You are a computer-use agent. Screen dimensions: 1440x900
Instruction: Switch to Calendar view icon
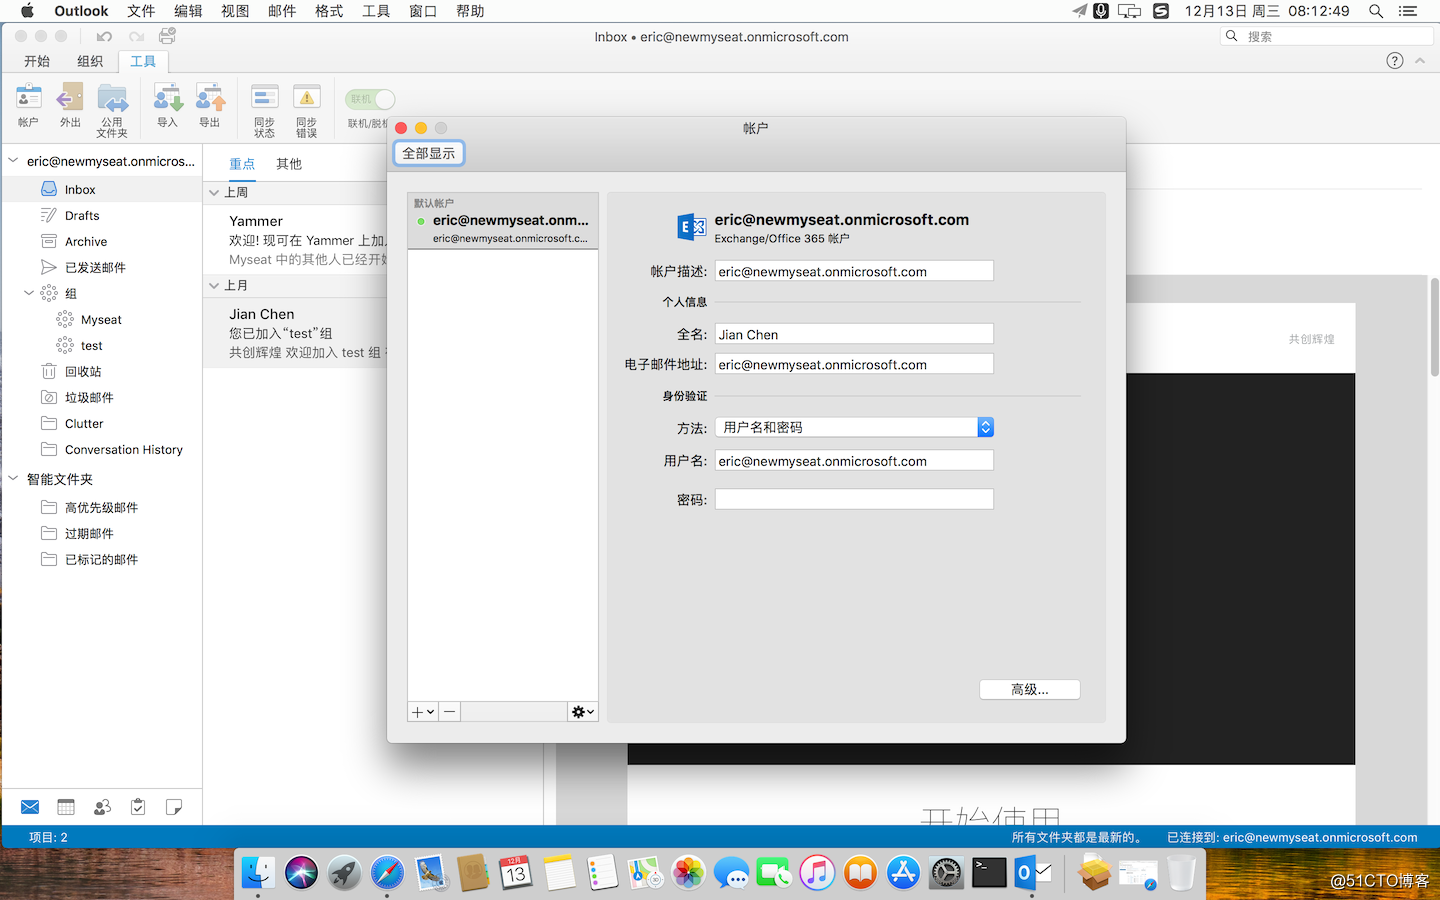click(x=66, y=807)
